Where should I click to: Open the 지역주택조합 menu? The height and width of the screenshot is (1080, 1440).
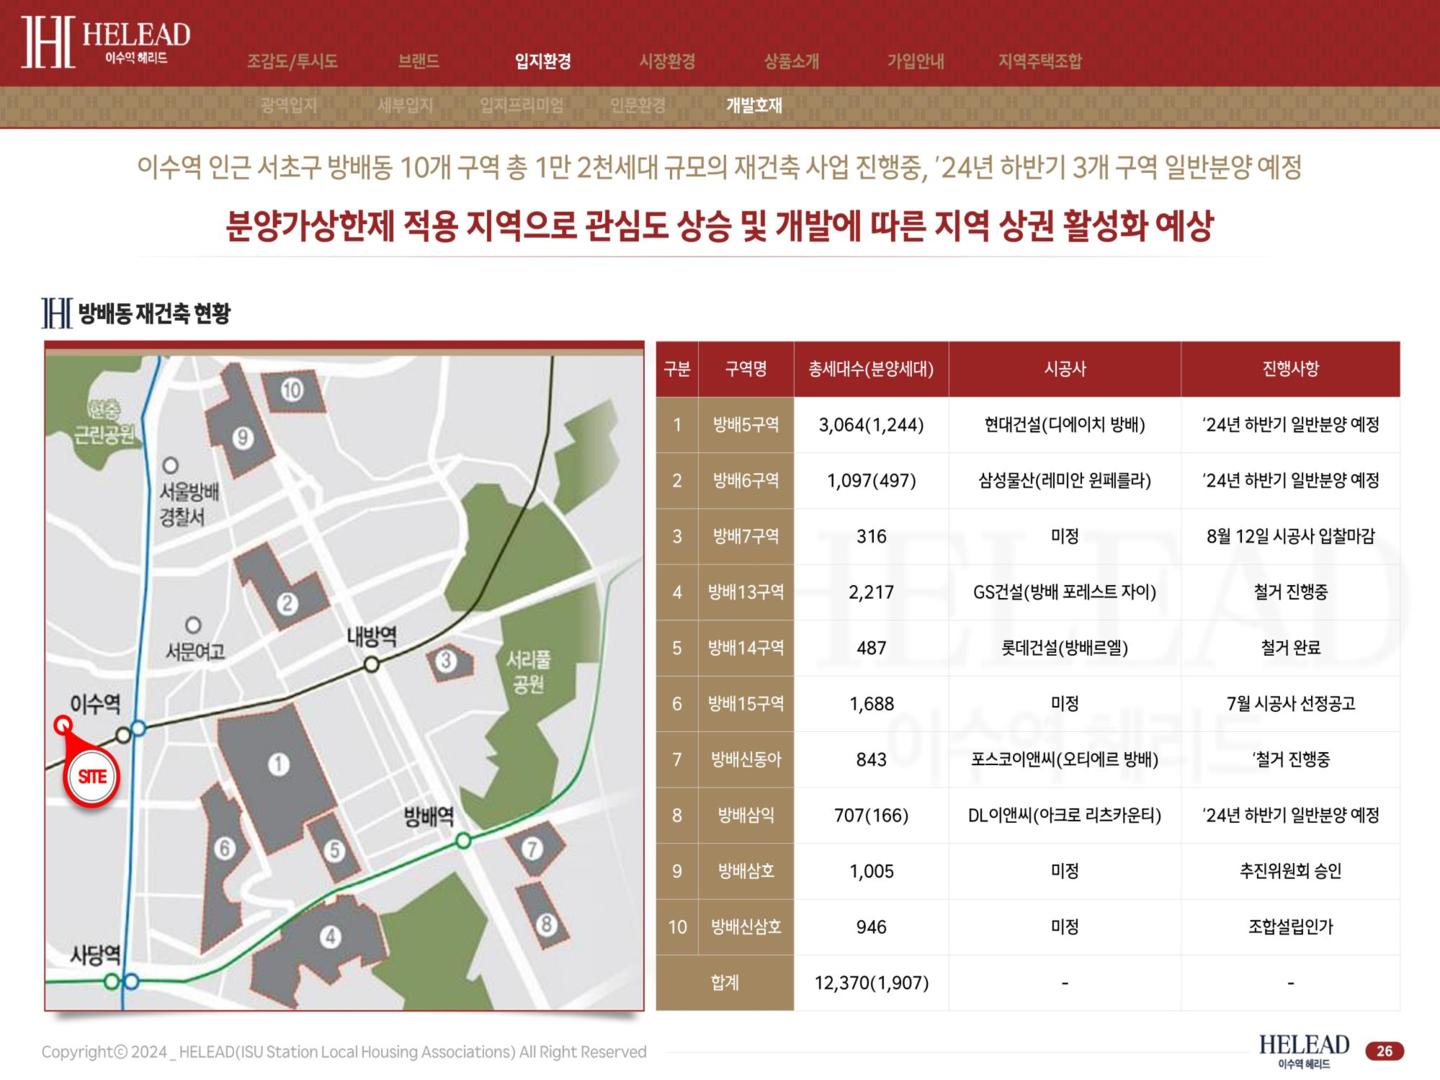[1040, 61]
